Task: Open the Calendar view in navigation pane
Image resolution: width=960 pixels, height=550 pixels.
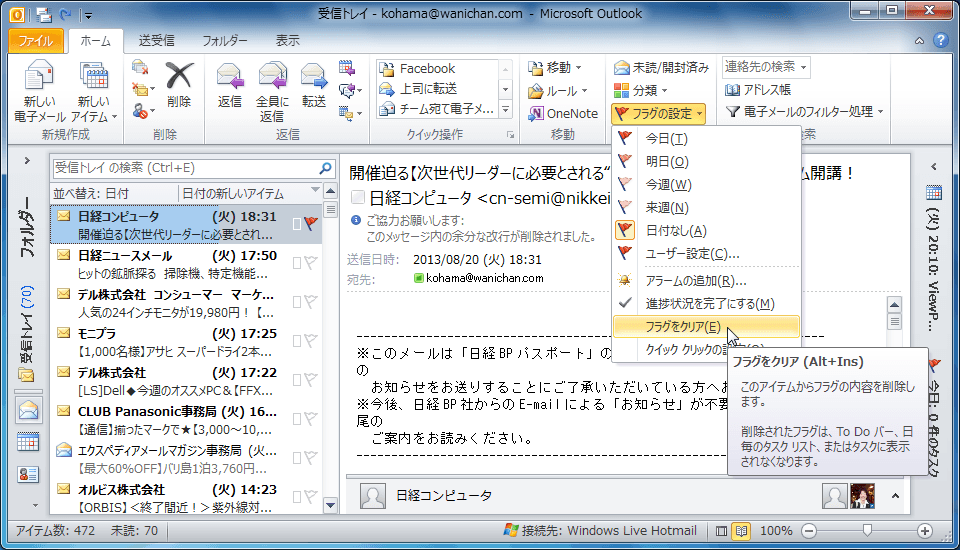Action: click(x=28, y=442)
